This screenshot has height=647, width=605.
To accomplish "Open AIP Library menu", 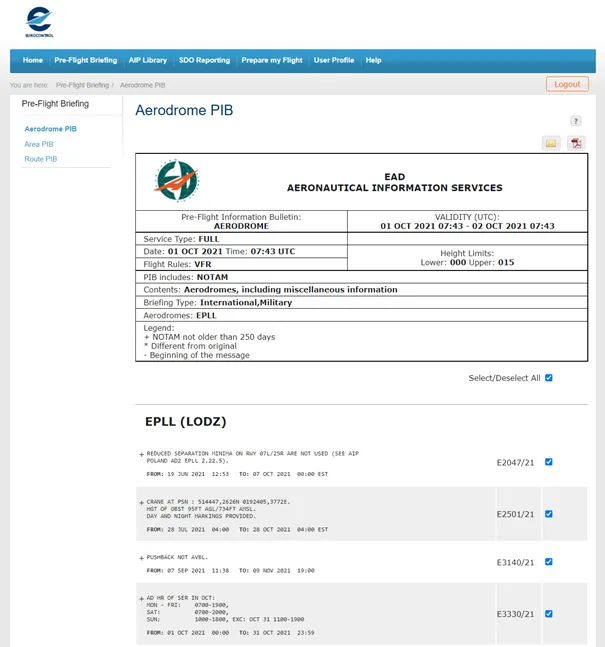I will [148, 60].
